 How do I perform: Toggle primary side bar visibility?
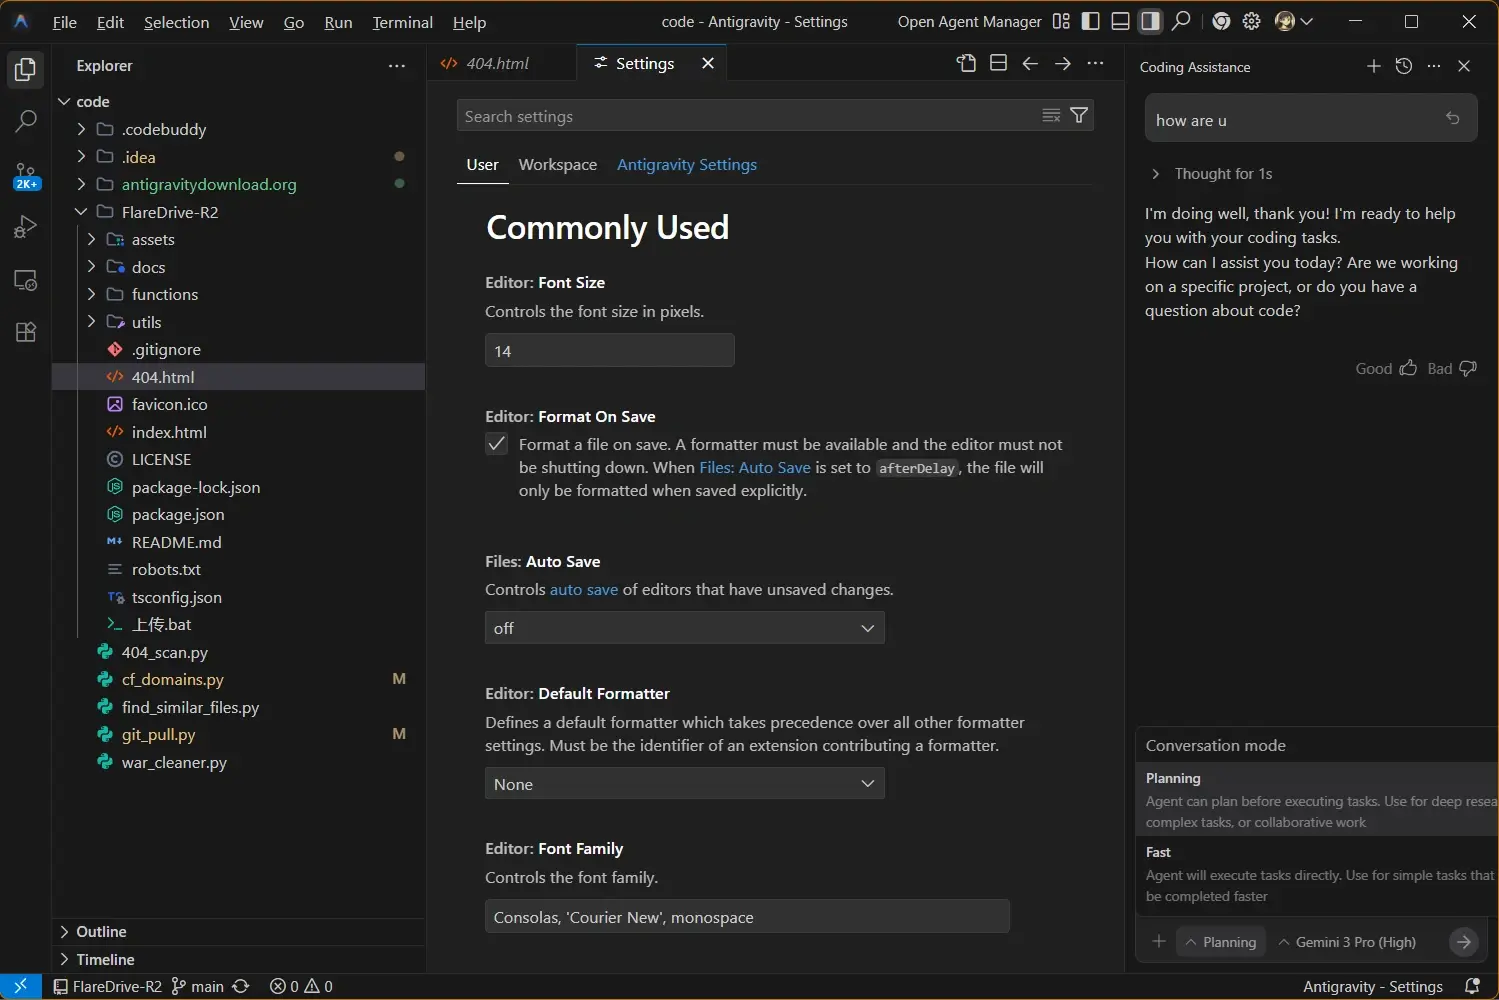click(1091, 21)
